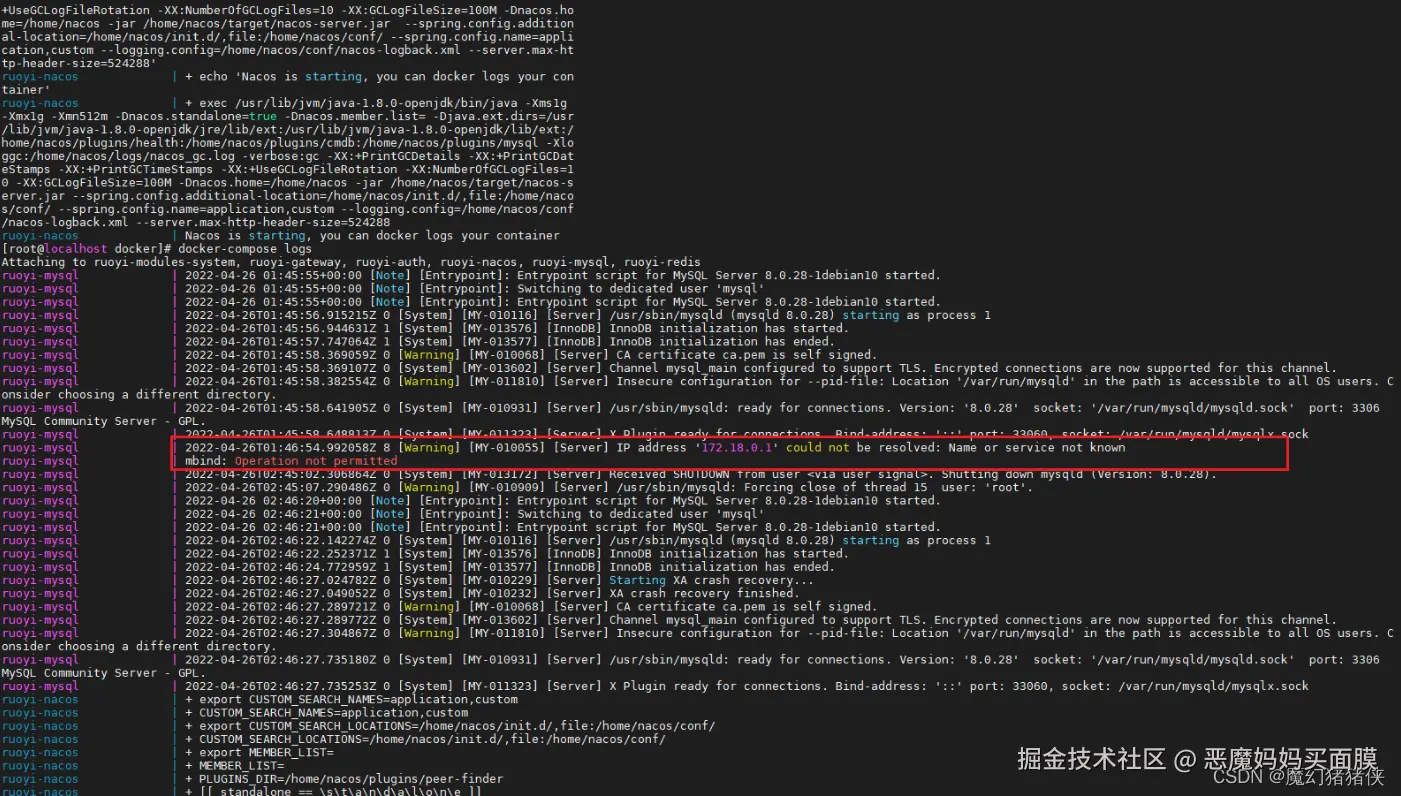Click "ggc:/home/nacos/logs/nacos_gc.log" path text
The width and height of the screenshot is (1401, 796).
click(118, 156)
